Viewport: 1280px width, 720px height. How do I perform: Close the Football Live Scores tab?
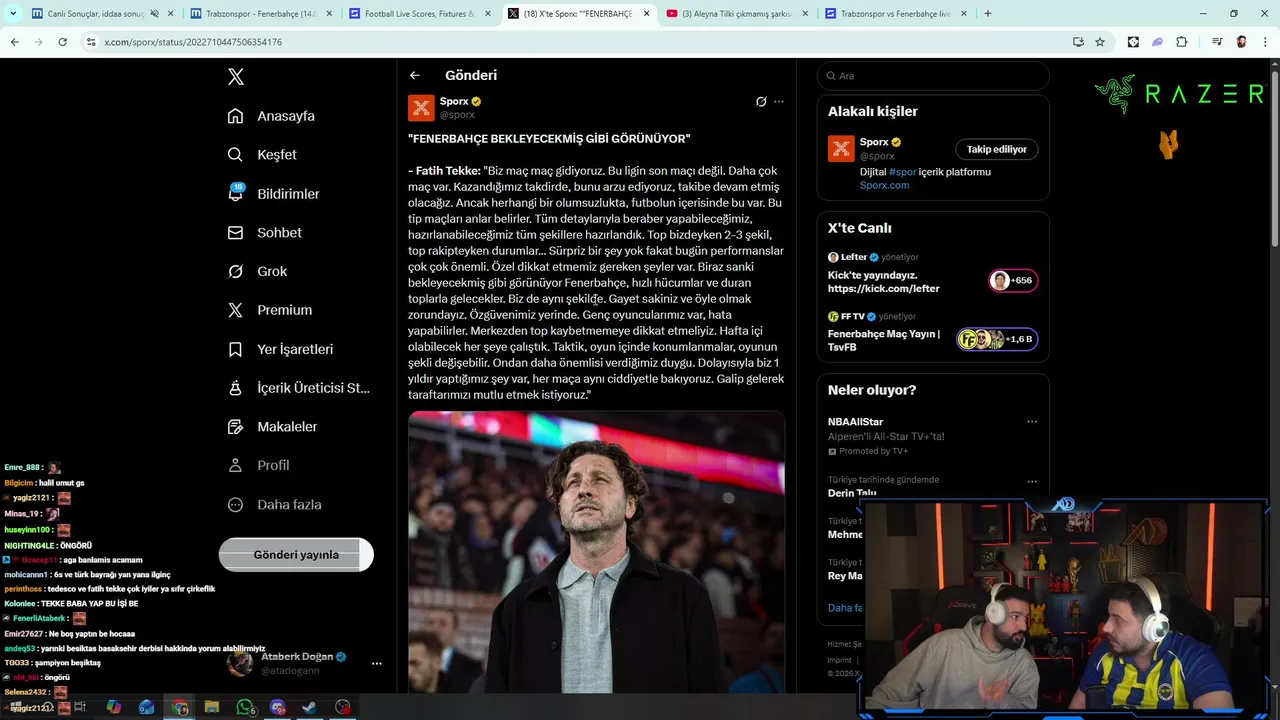[487, 14]
